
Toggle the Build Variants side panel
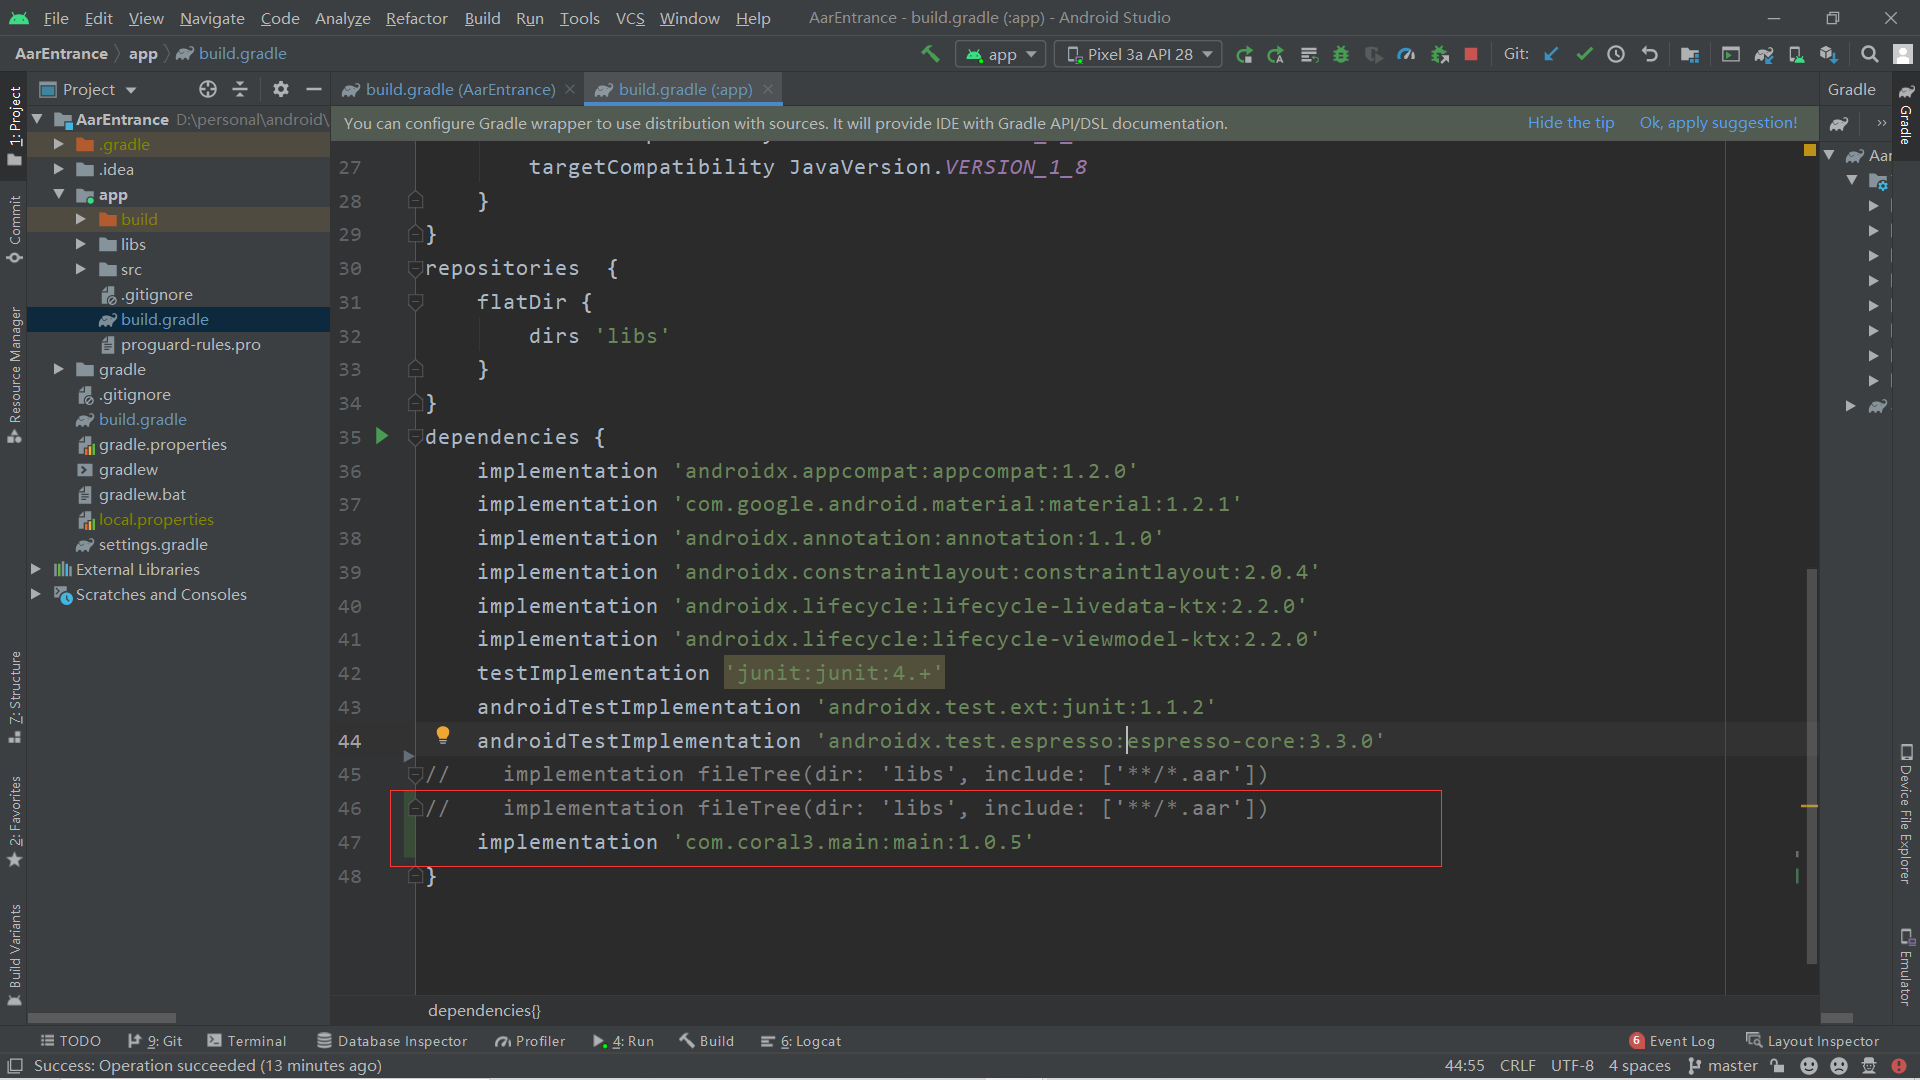(x=15, y=955)
